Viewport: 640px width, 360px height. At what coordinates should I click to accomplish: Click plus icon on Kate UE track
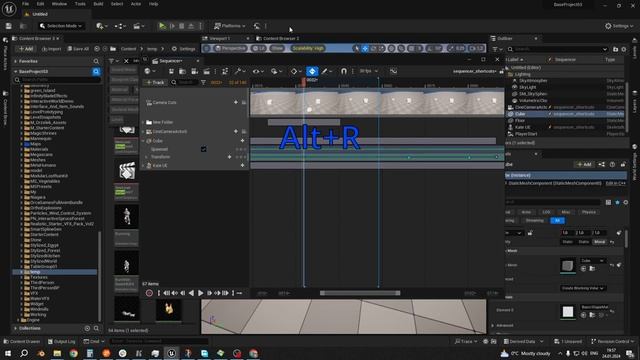242,166
